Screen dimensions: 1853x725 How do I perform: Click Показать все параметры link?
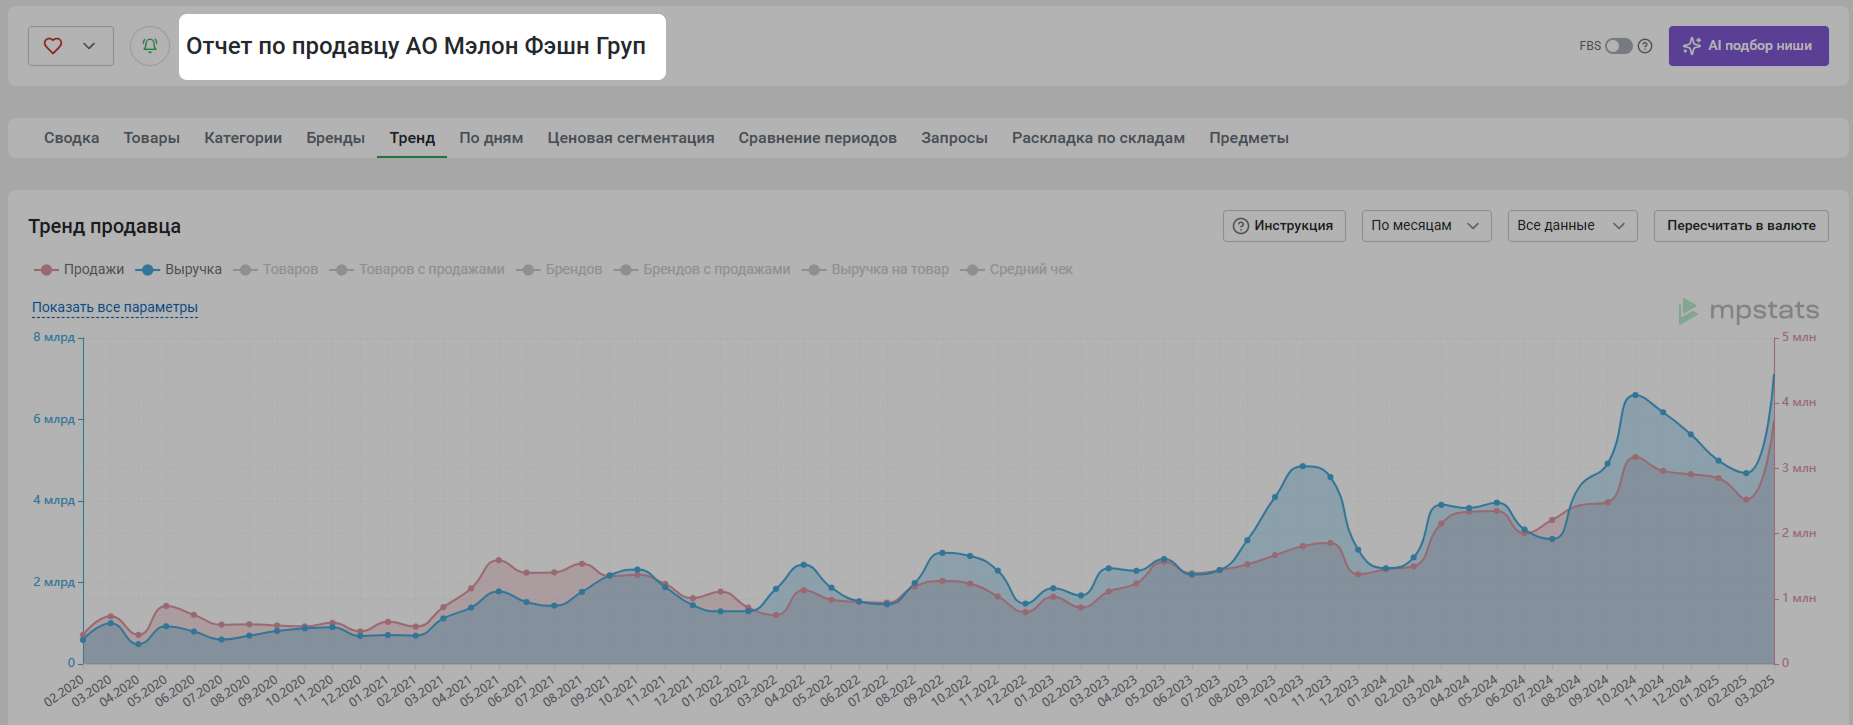115,308
